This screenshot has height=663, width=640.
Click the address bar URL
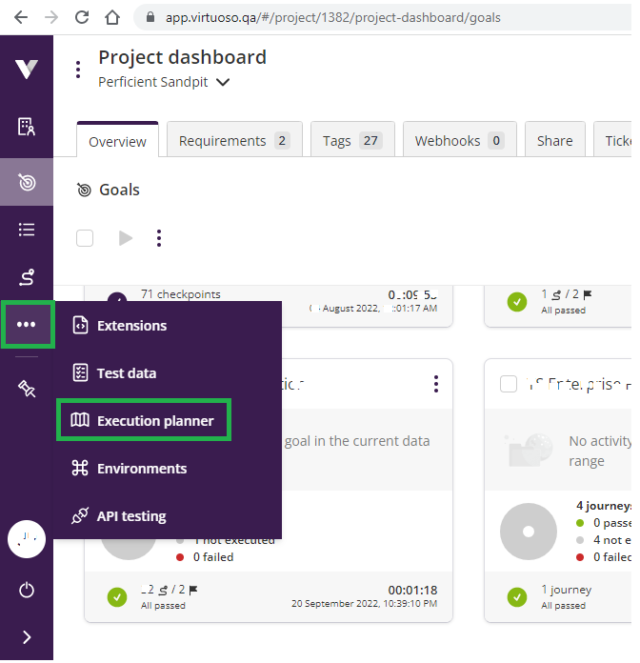coord(333,17)
